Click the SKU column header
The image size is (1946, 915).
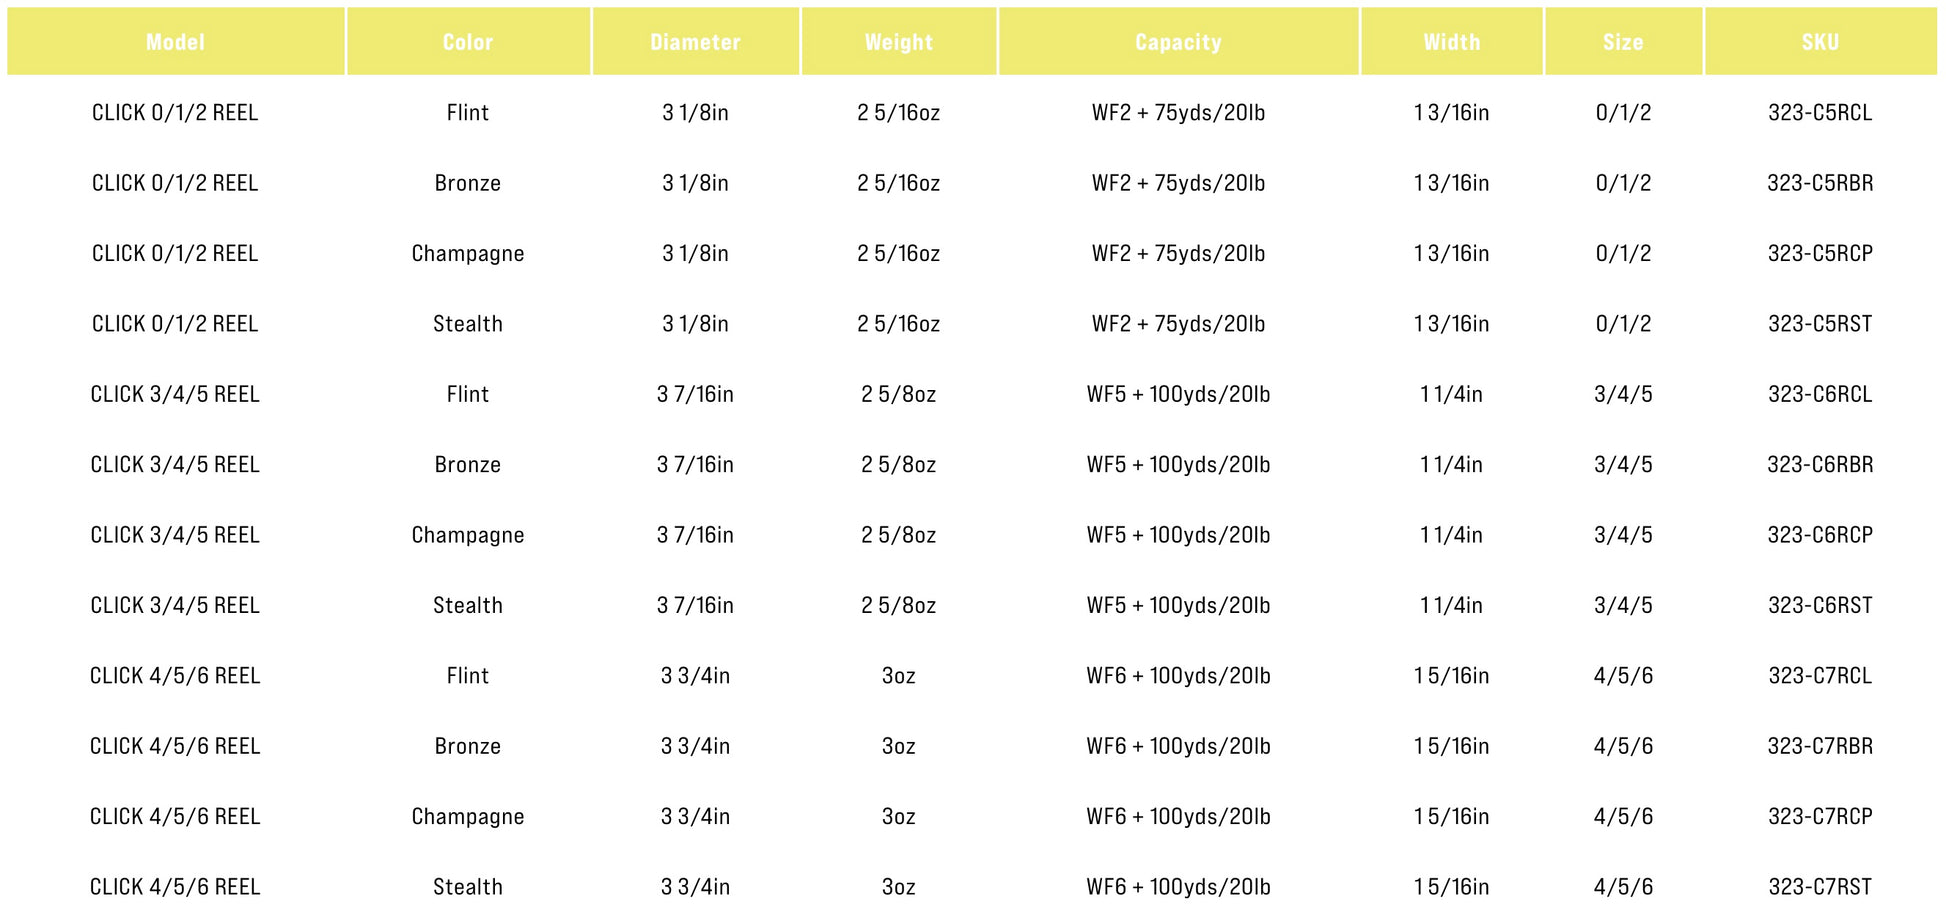point(1820,42)
